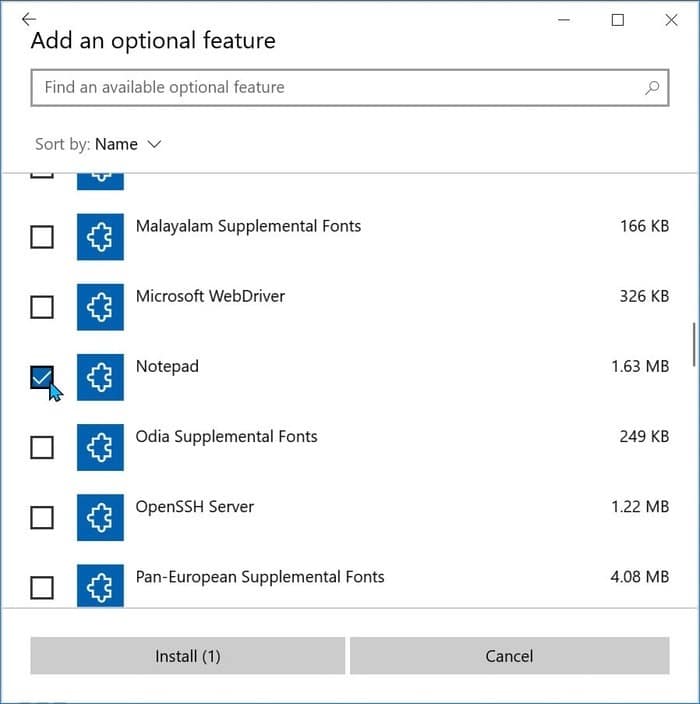Check the Malayalam Supplemental Fonts checkbox
Viewport: 700px width, 704px height.
(42, 237)
